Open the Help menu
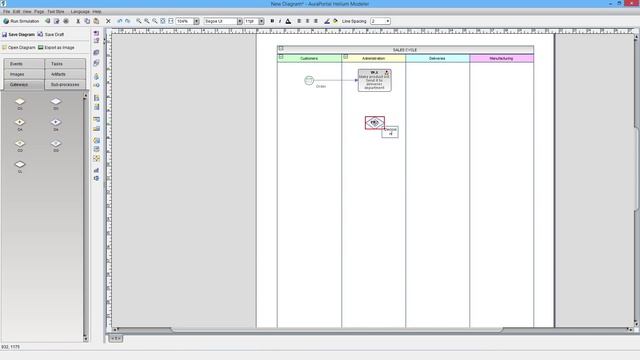The height and width of the screenshot is (360, 640). click(97, 12)
